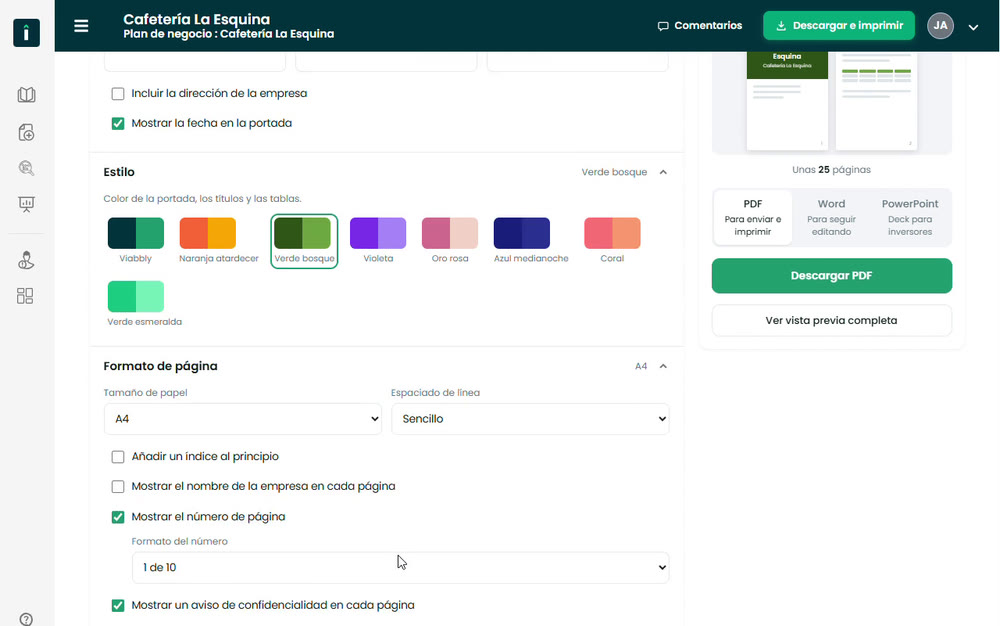Image resolution: width=1000 pixels, height=626 pixels.
Task: Click the Unas 25 páginas text
Action: (x=831, y=170)
